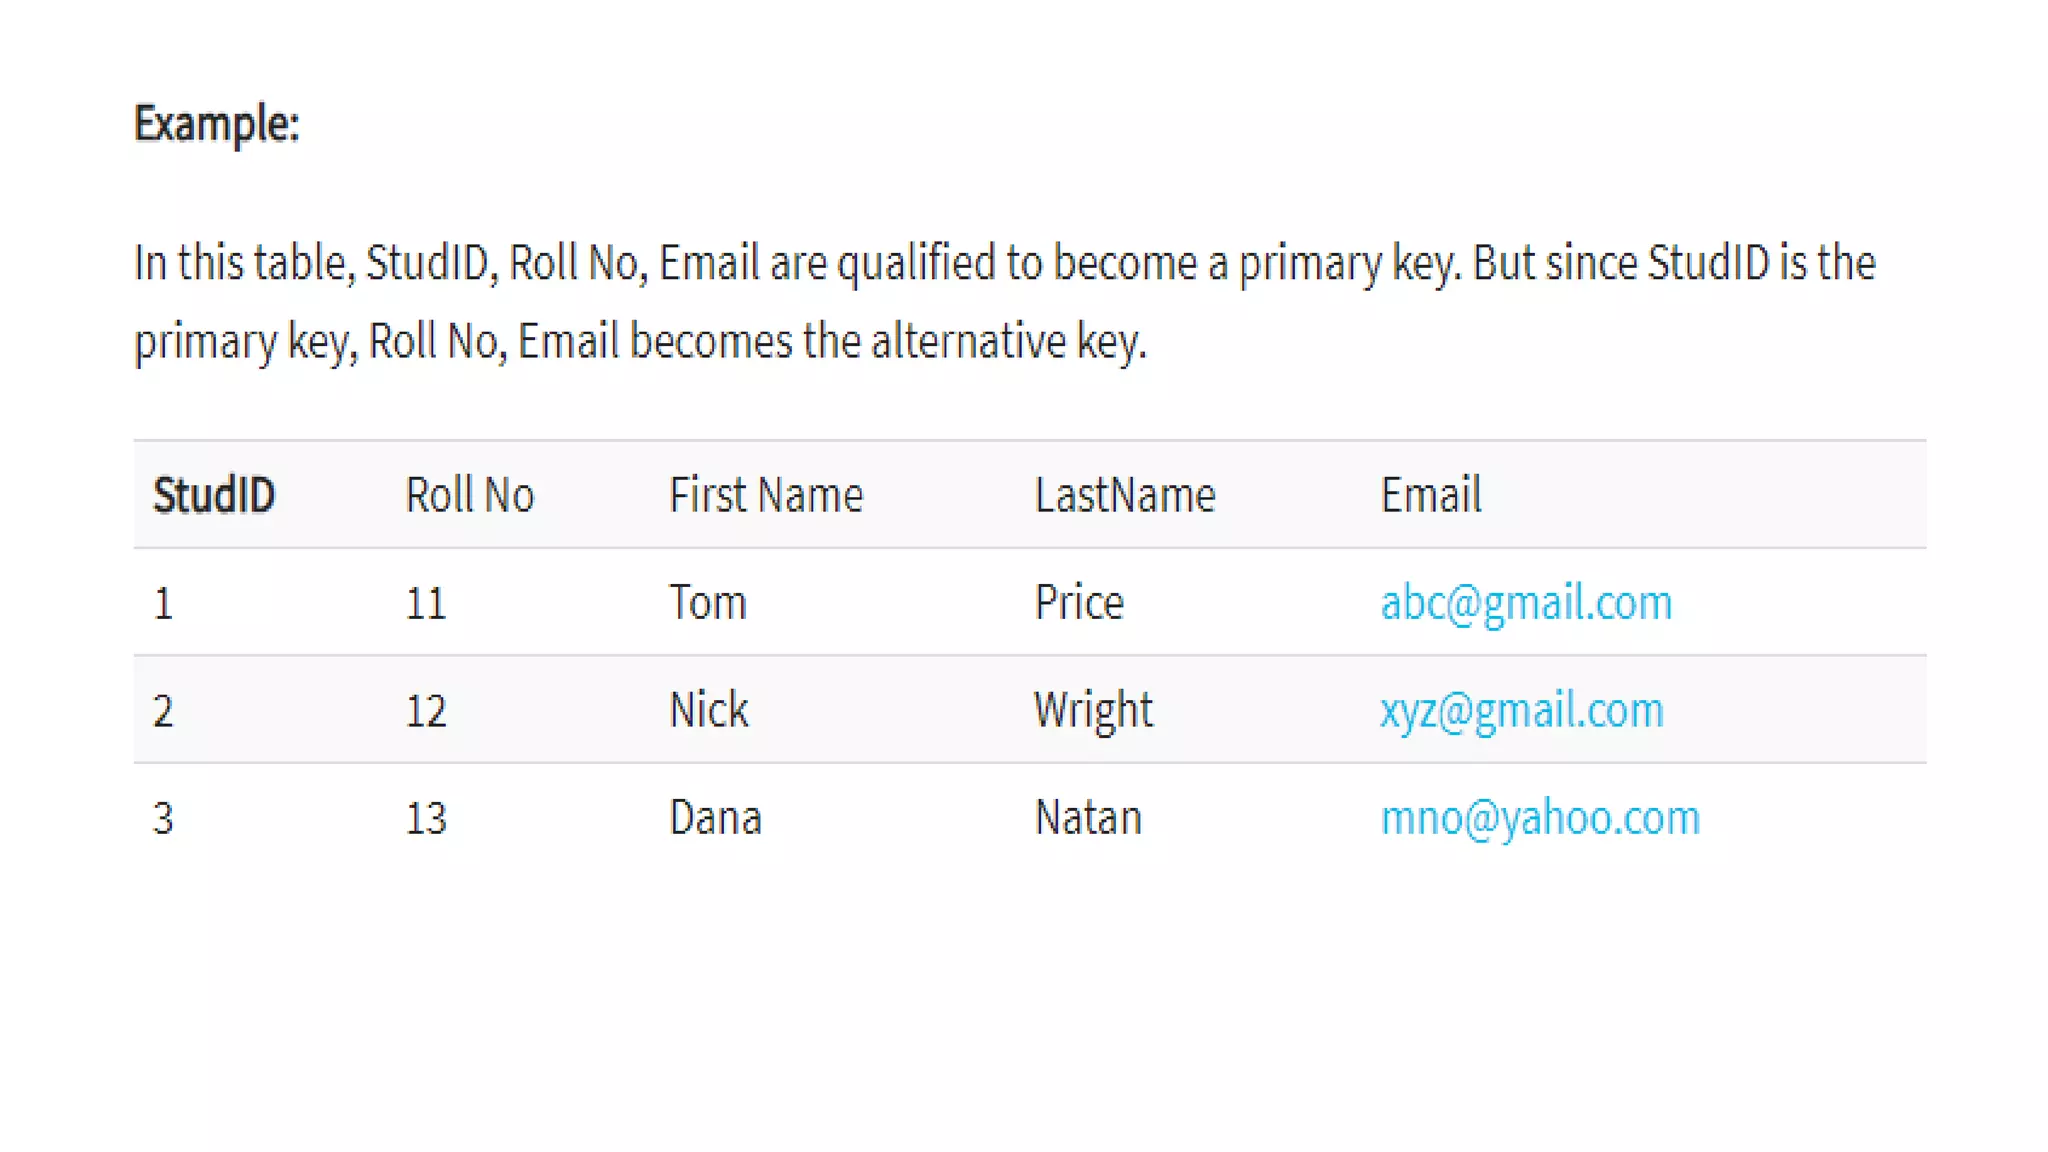This screenshot has height=1152, width=2048.
Task: Click the First Name column header
Action: pos(766,495)
